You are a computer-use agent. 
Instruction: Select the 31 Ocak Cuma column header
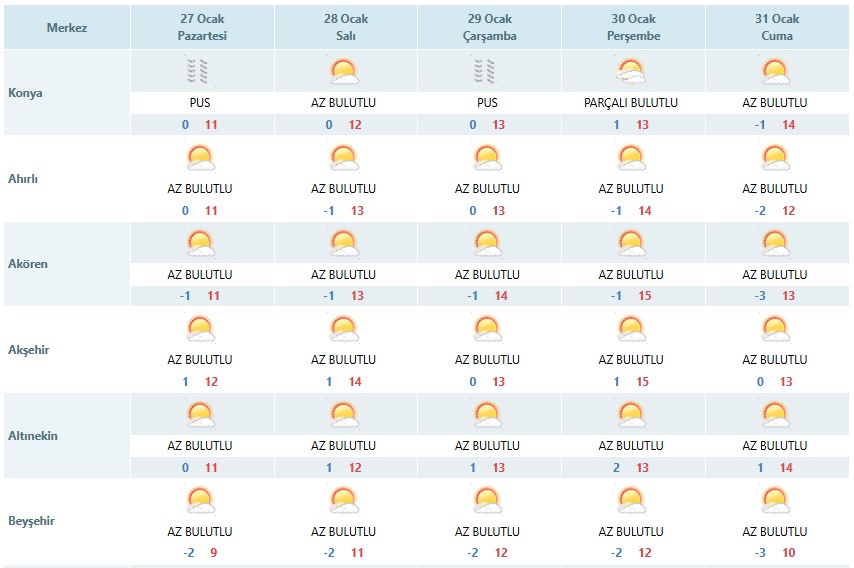click(777, 27)
